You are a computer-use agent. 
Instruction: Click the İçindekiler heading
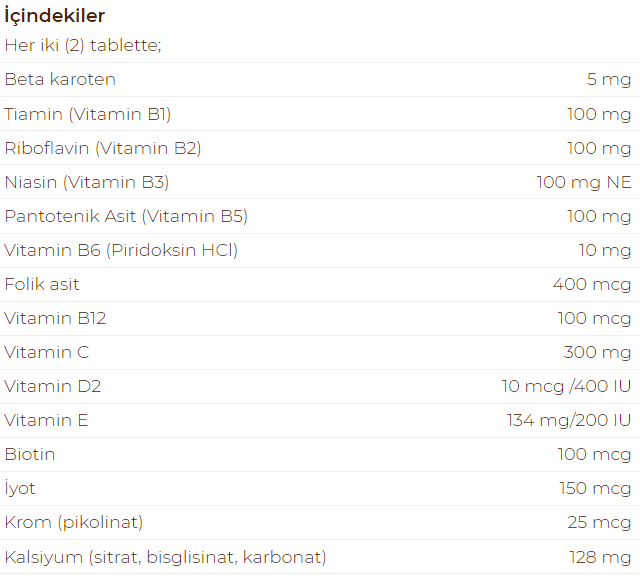pyautogui.click(x=55, y=16)
